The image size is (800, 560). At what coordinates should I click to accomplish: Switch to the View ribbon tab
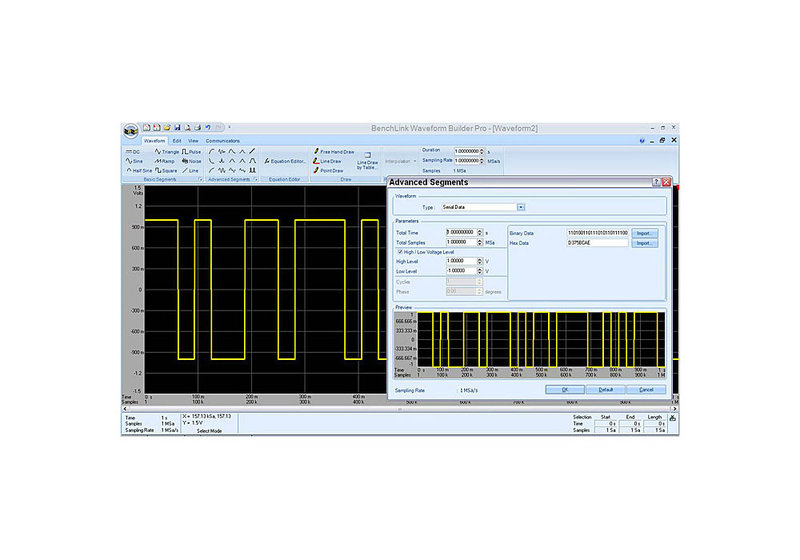[193, 141]
